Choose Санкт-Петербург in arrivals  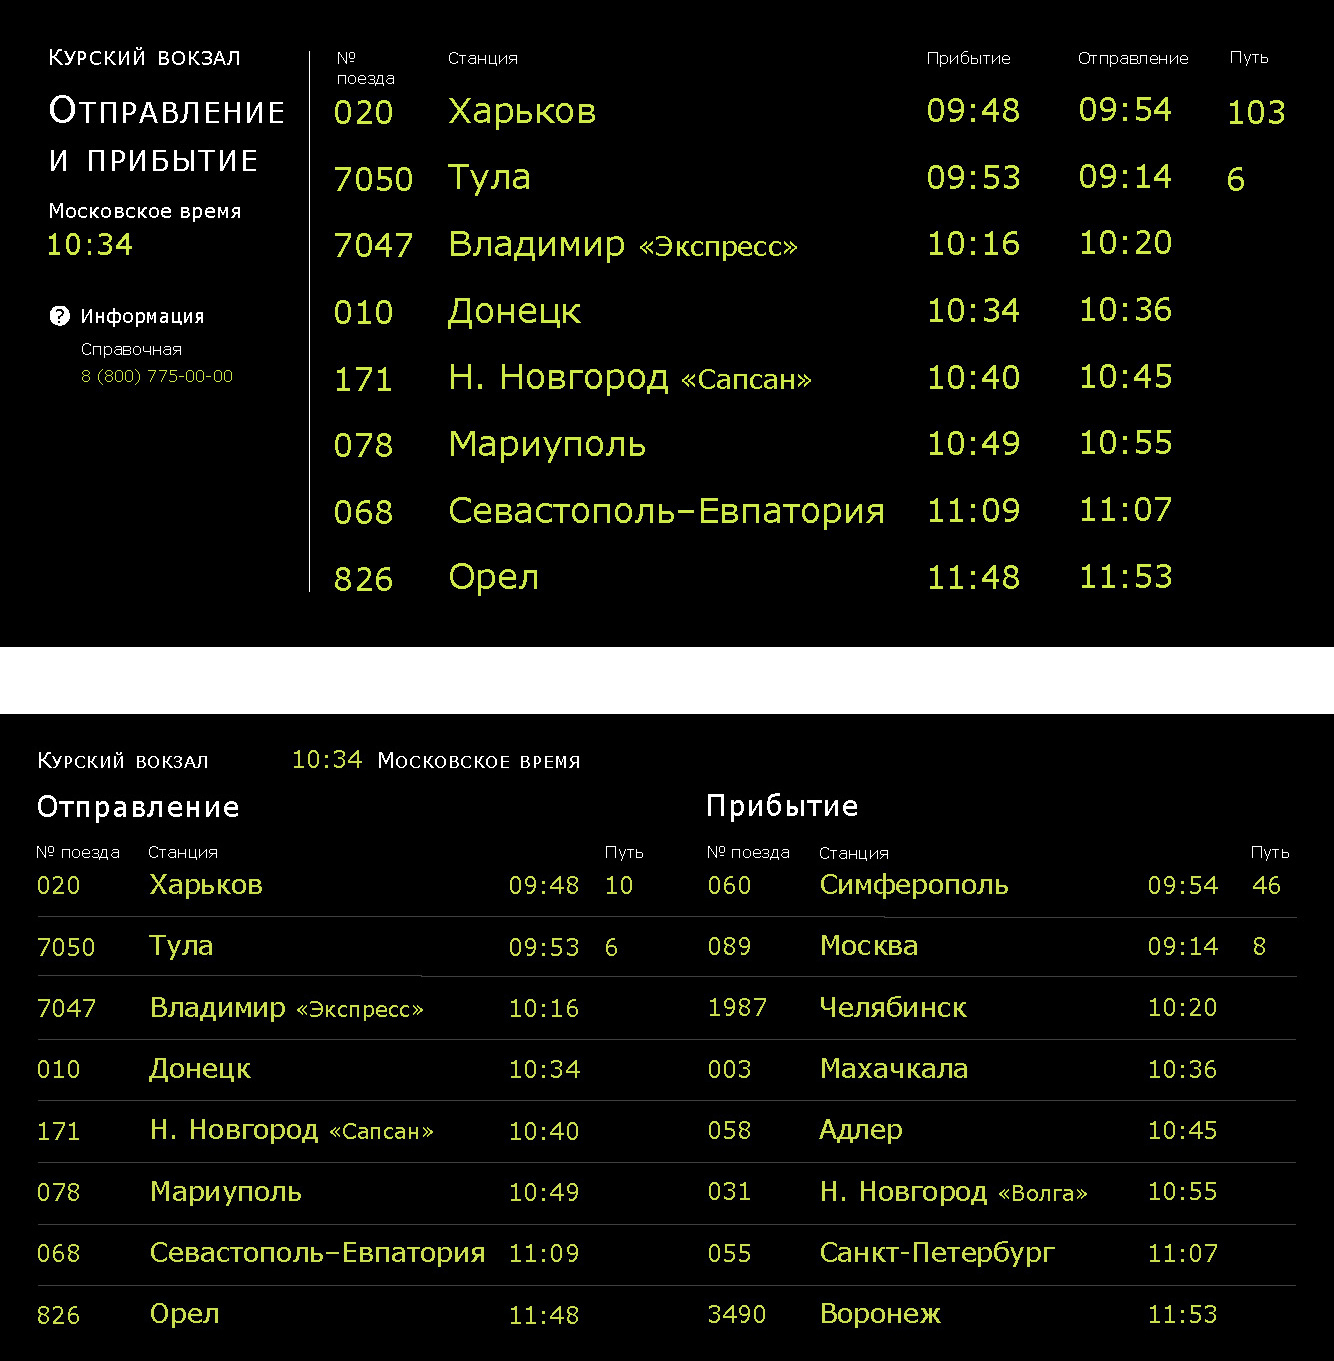click(937, 1253)
